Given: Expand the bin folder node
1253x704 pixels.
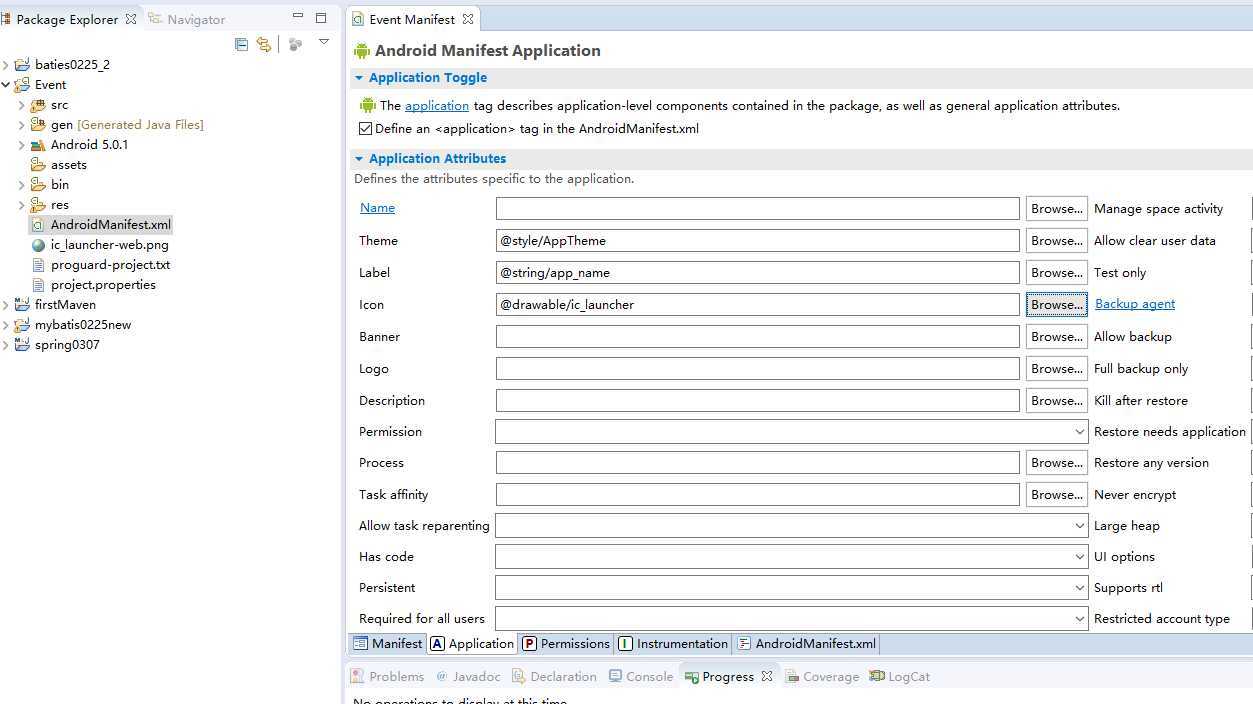Looking at the screenshot, I should pyautogui.click(x=22, y=185).
